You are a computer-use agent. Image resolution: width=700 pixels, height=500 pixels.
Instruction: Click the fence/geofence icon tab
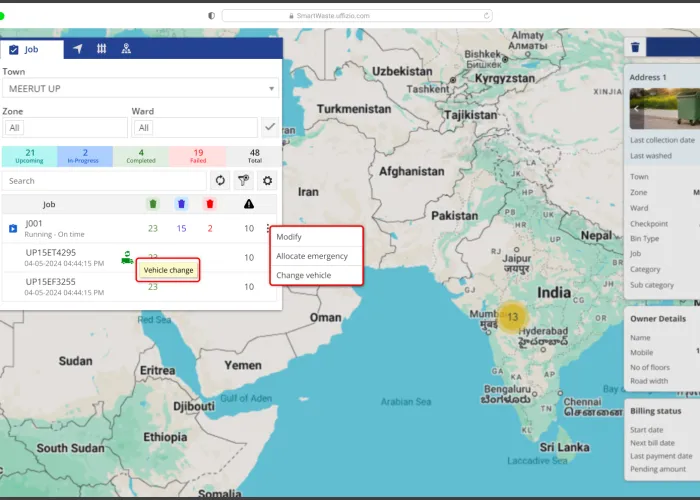pos(102,49)
